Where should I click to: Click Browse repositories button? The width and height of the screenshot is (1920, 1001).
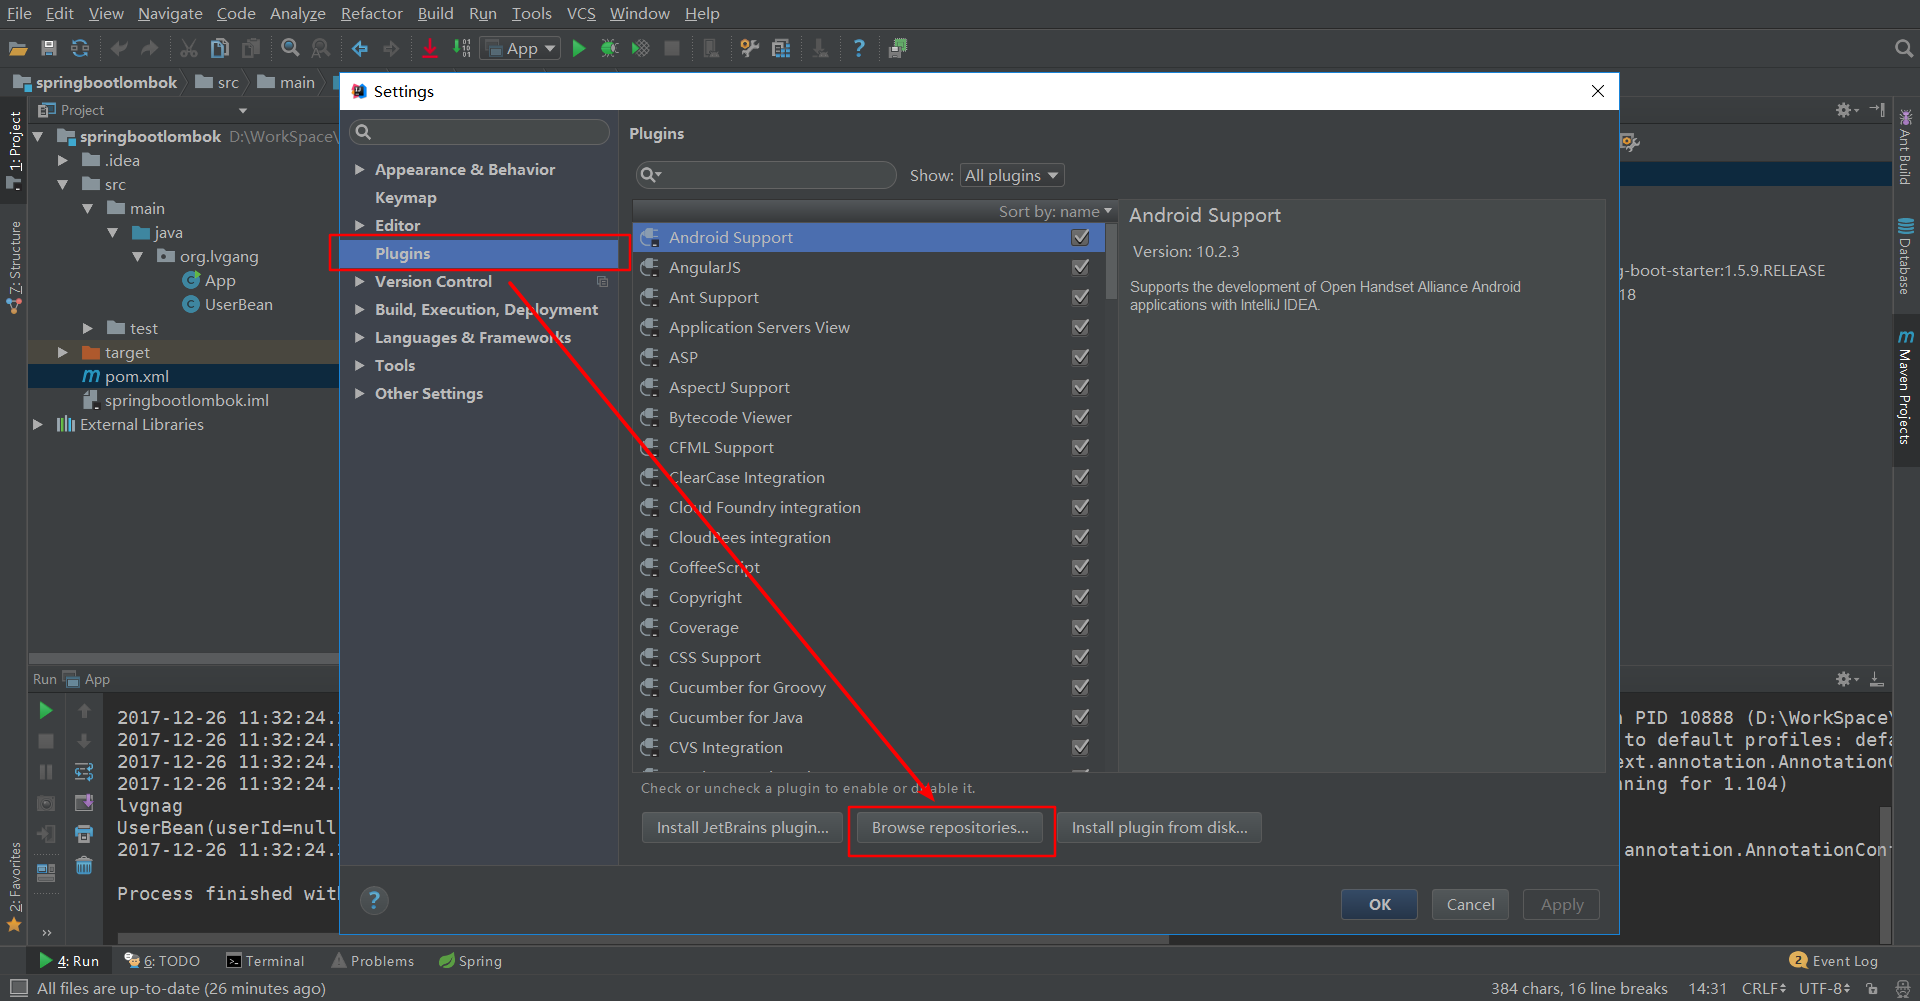(x=950, y=828)
